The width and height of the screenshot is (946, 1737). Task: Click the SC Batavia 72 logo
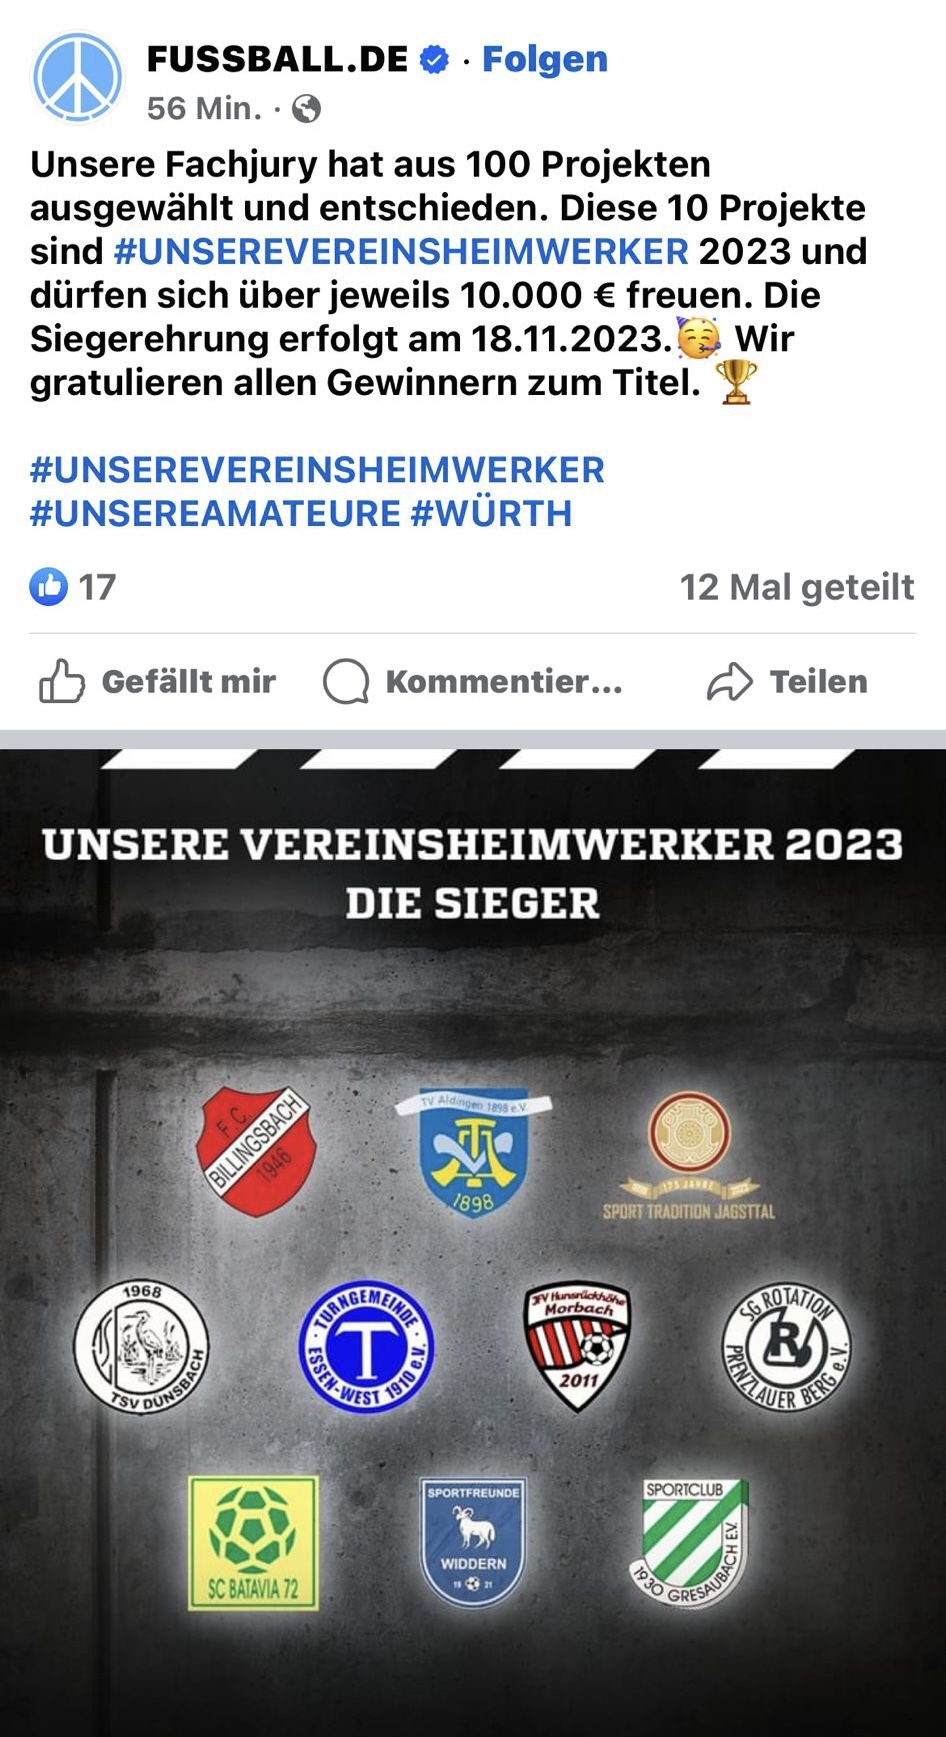coord(253,1543)
